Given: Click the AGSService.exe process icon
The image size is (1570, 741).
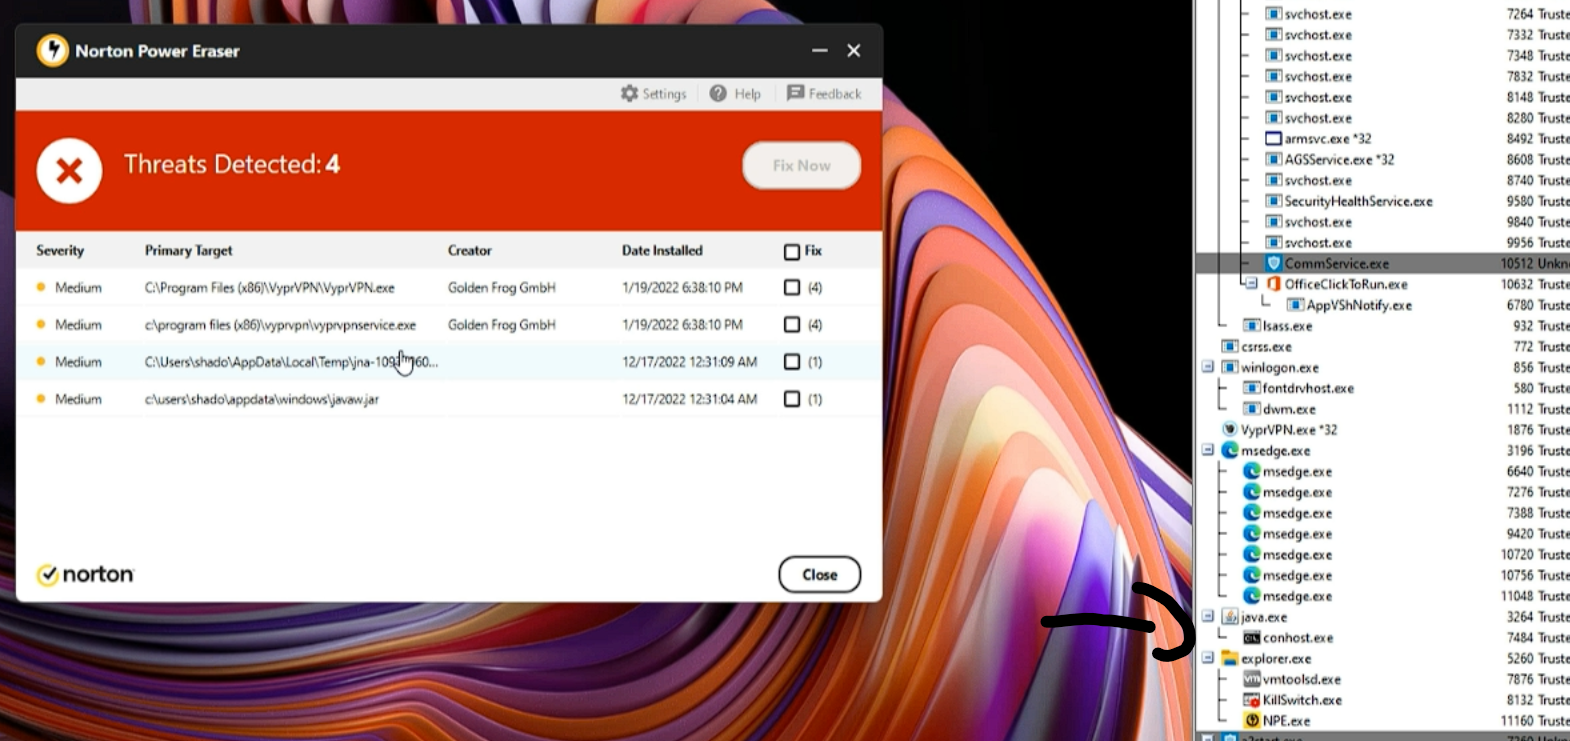Looking at the screenshot, I should click(1273, 160).
